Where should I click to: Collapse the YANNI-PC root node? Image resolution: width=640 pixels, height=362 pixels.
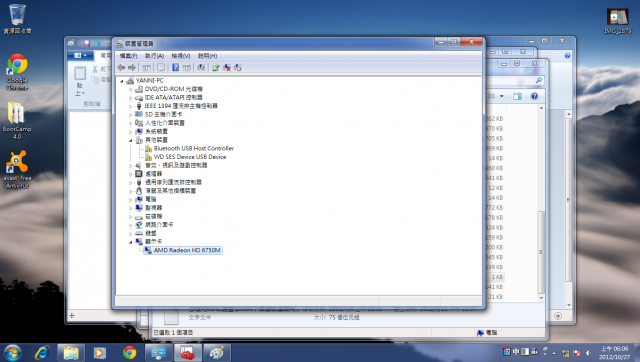pyautogui.click(x=122, y=81)
